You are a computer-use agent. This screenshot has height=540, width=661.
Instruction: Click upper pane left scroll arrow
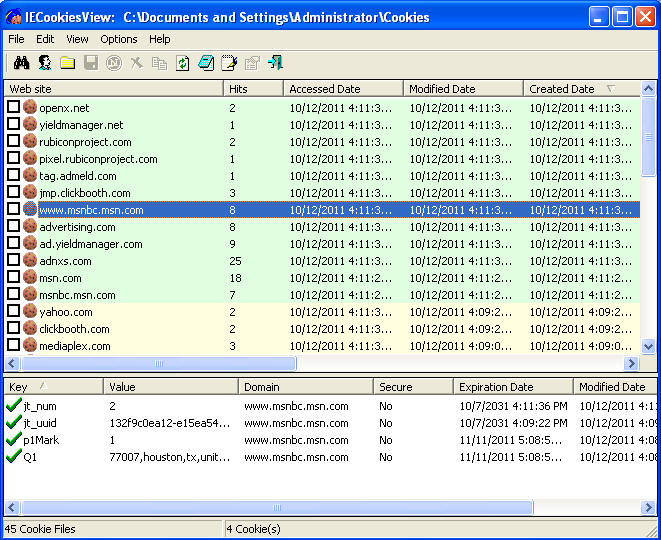11,363
